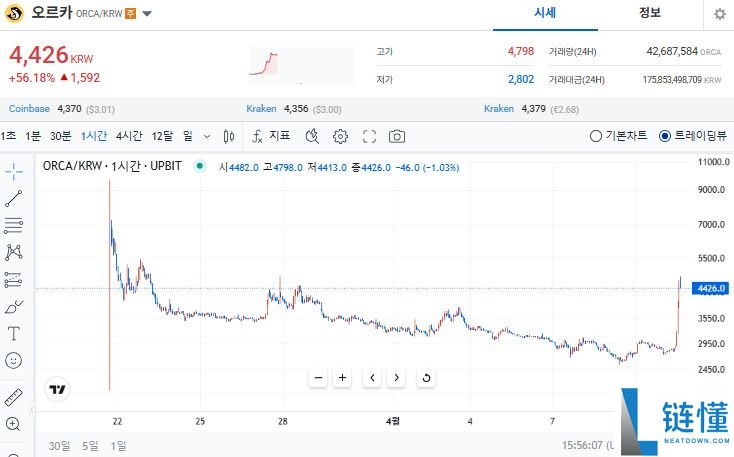Click the chart symbol title ORCA/KRW · 1시간 · UPBIT
The image size is (734, 457).
point(112,166)
